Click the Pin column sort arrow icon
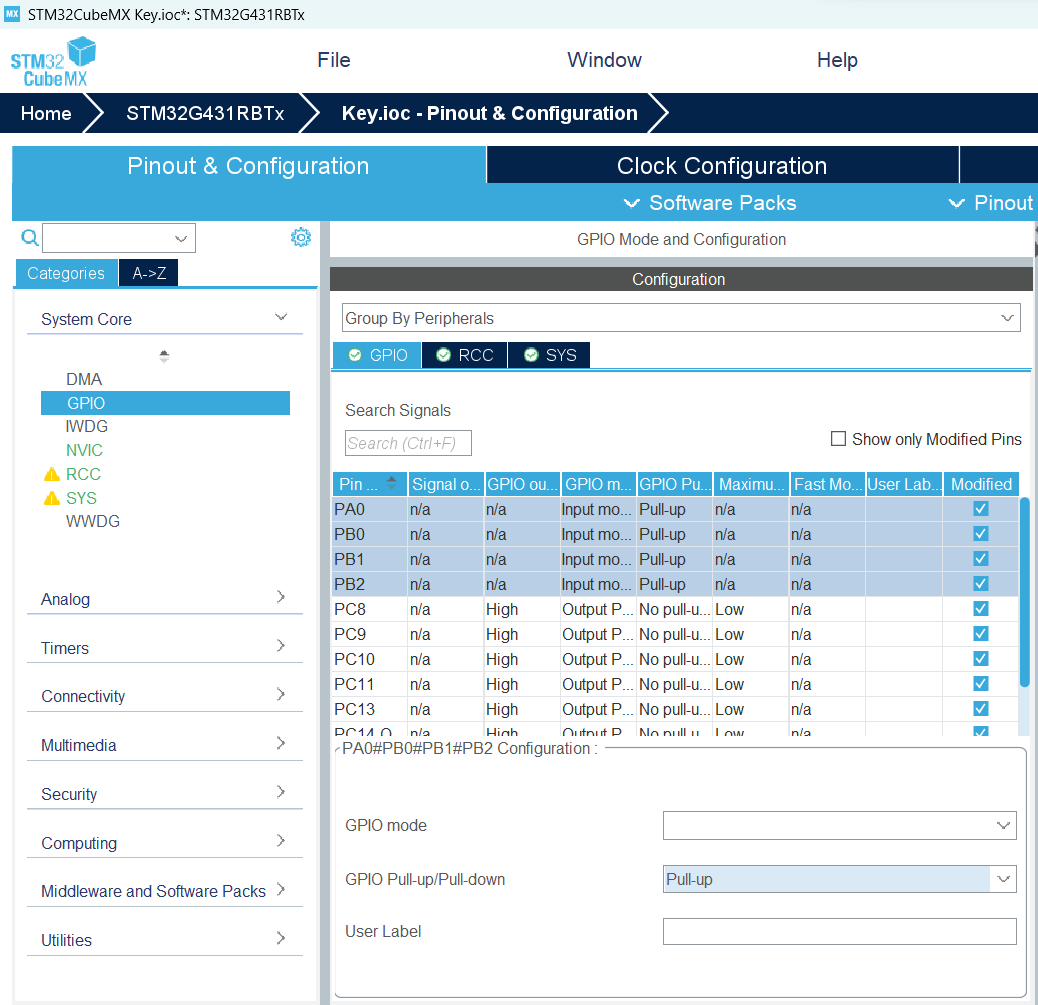1038x1005 pixels. (391, 483)
